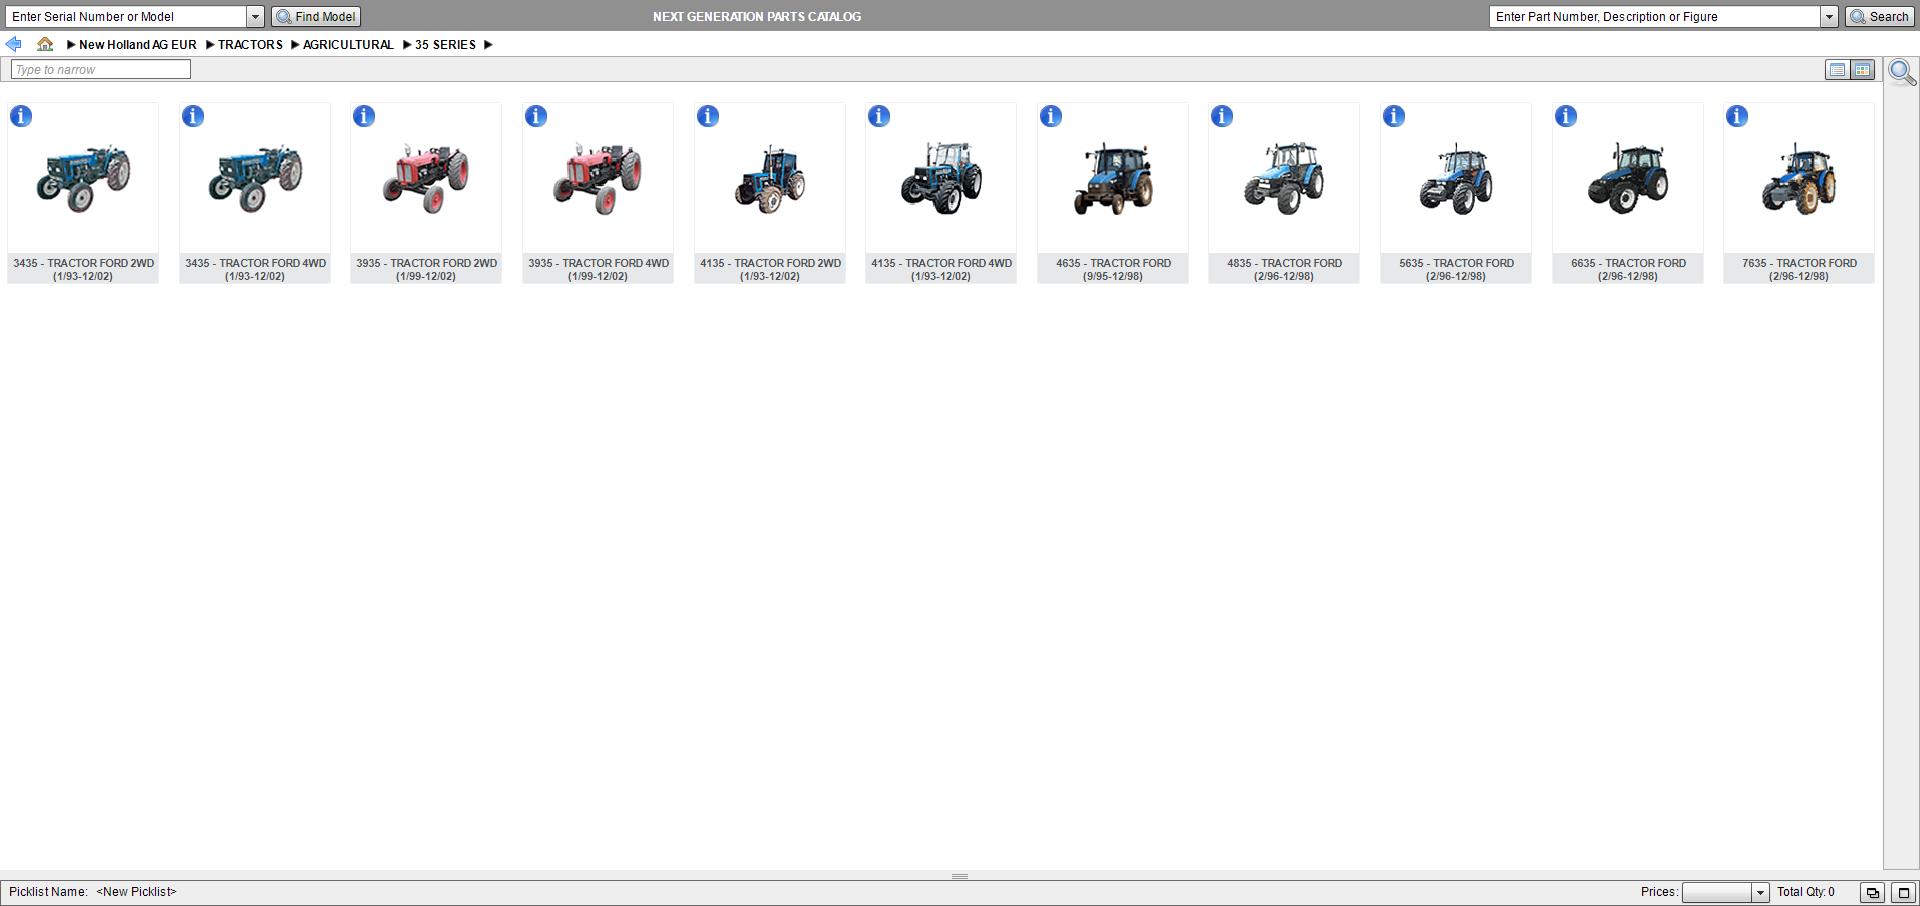Navigate to New Holland AG EUR breadcrumb

138,45
